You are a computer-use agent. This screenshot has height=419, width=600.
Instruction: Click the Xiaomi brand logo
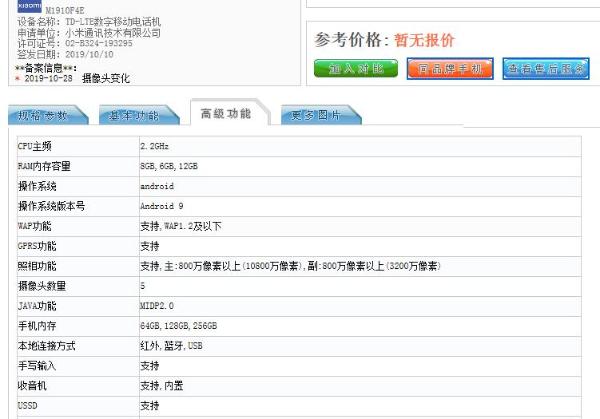coord(29,6)
